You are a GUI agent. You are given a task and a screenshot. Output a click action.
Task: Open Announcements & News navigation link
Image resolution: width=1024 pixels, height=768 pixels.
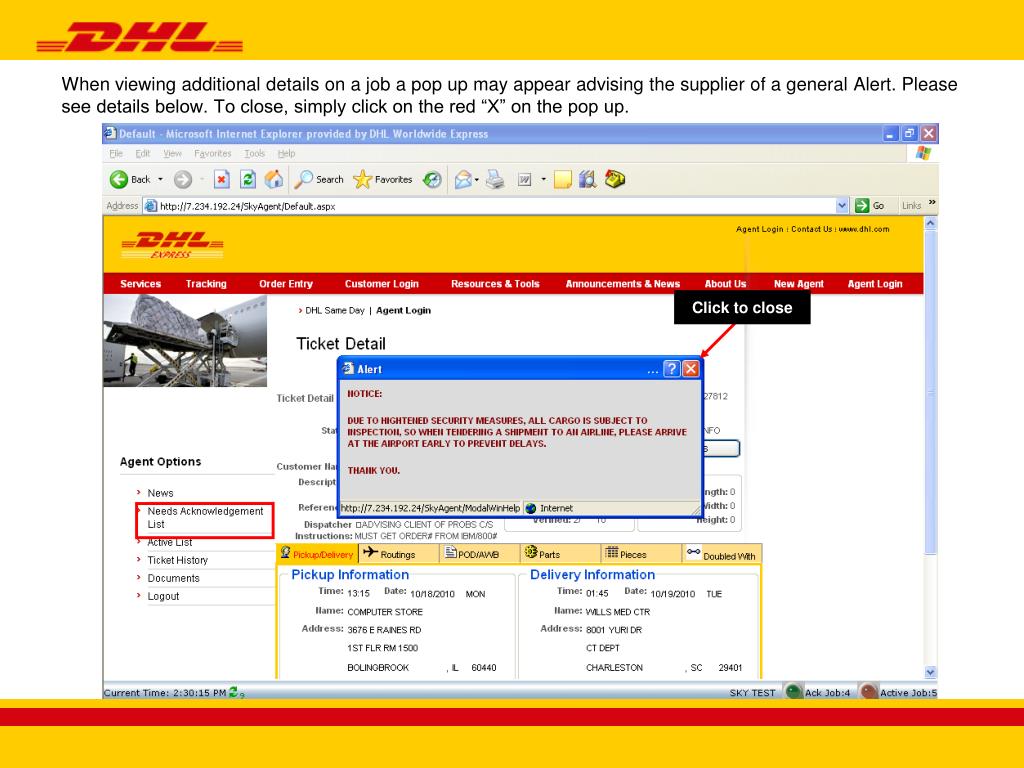[x=622, y=283]
